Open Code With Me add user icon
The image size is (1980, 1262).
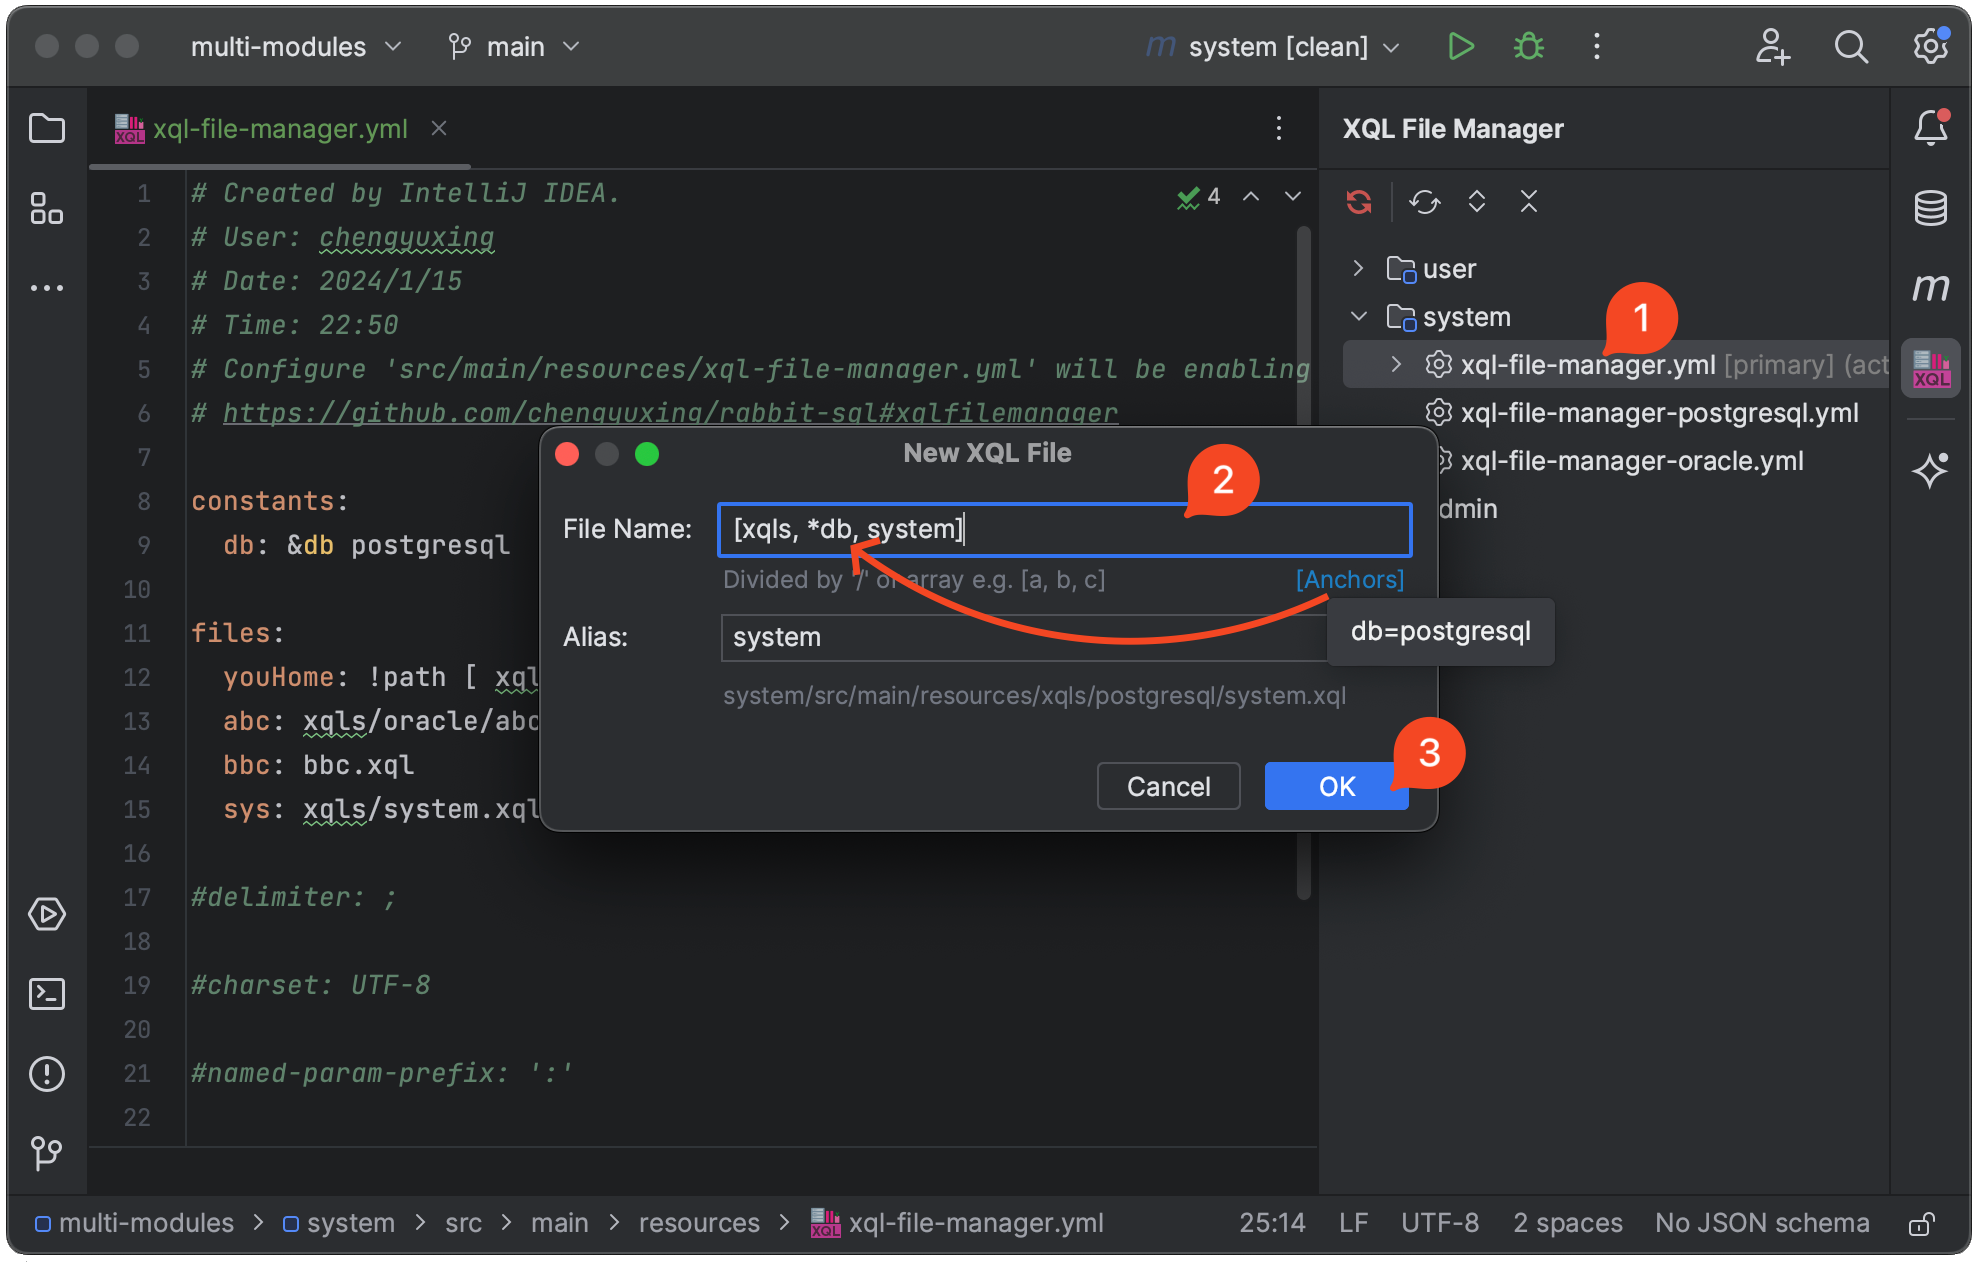point(1772,46)
